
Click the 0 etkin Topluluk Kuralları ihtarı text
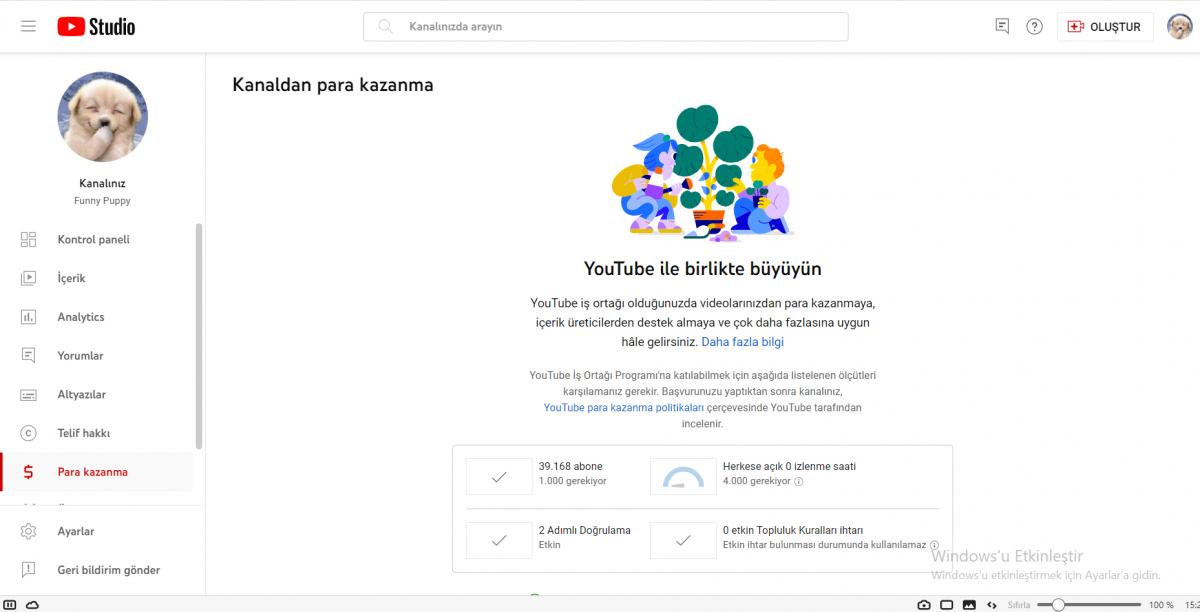tap(793, 530)
